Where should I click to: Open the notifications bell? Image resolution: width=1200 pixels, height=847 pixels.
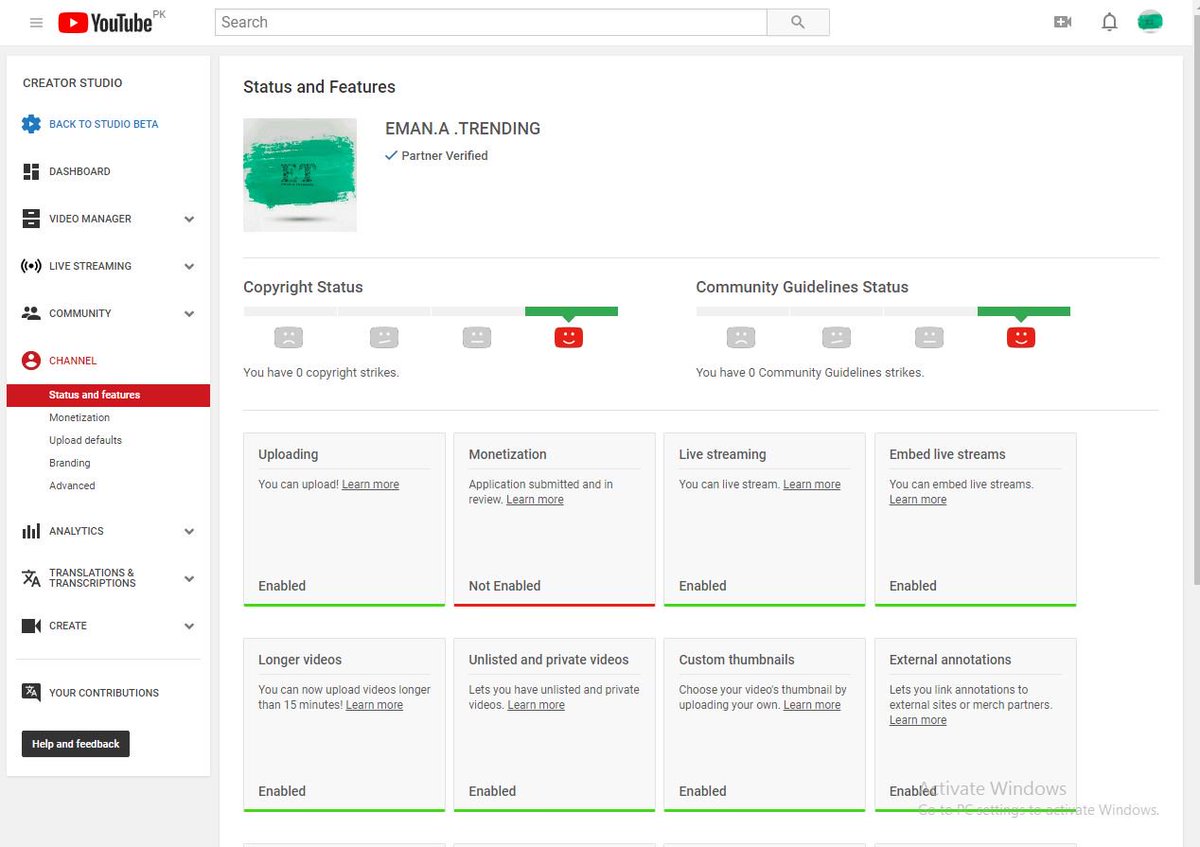click(x=1109, y=22)
